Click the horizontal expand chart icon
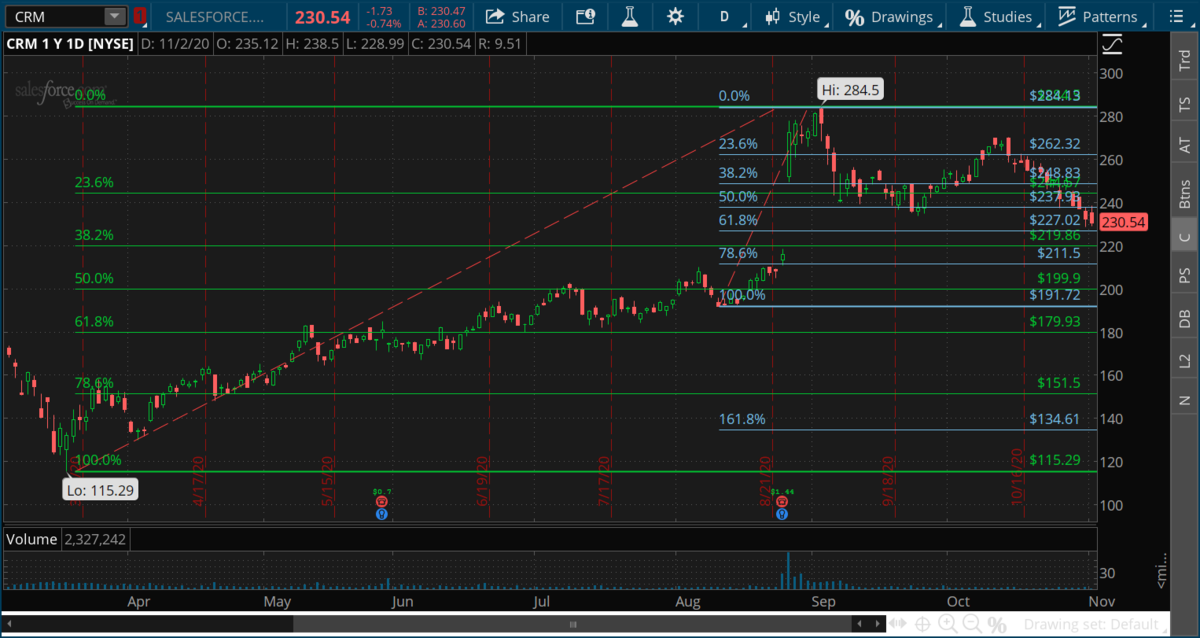The height and width of the screenshot is (638, 1200). tap(899, 625)
